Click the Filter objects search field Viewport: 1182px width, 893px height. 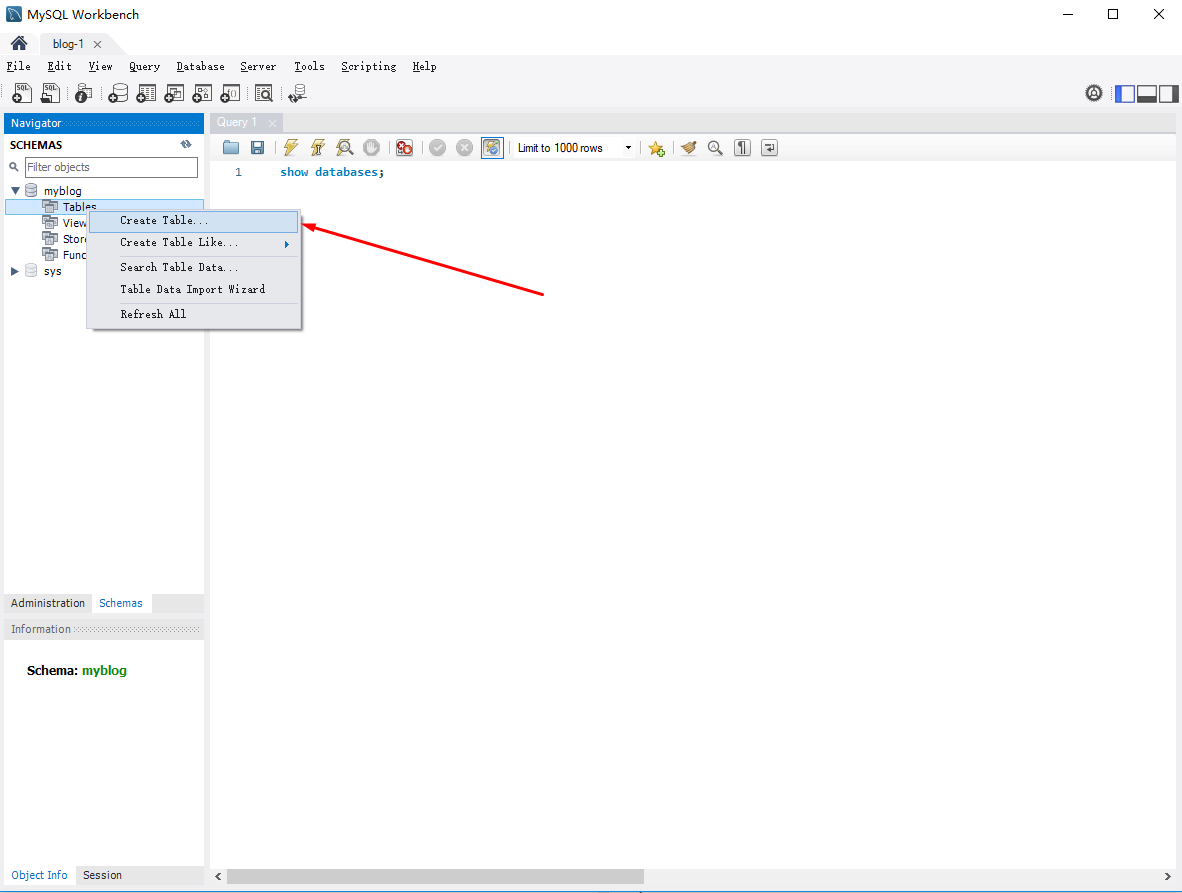click(112, 167)
